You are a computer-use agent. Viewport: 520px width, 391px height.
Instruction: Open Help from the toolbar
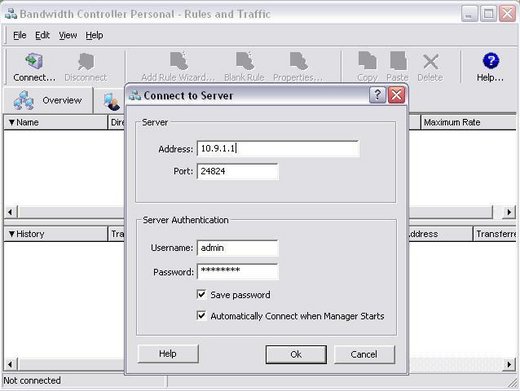click(490, 67)
